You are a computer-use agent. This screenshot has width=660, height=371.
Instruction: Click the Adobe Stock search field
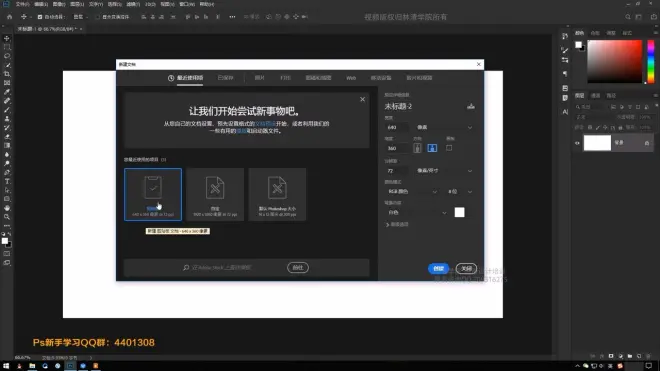234,267
